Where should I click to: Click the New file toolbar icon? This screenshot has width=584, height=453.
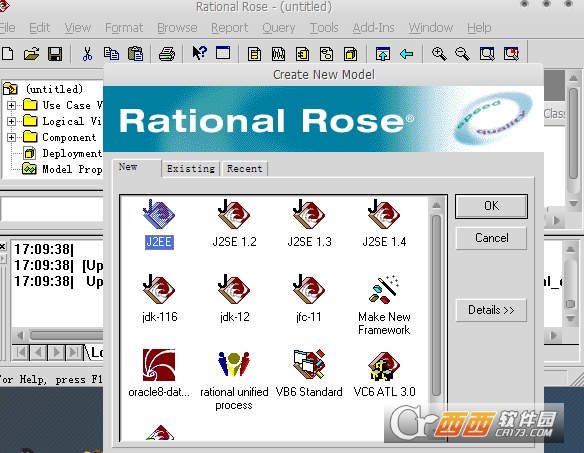click(7, 54)
